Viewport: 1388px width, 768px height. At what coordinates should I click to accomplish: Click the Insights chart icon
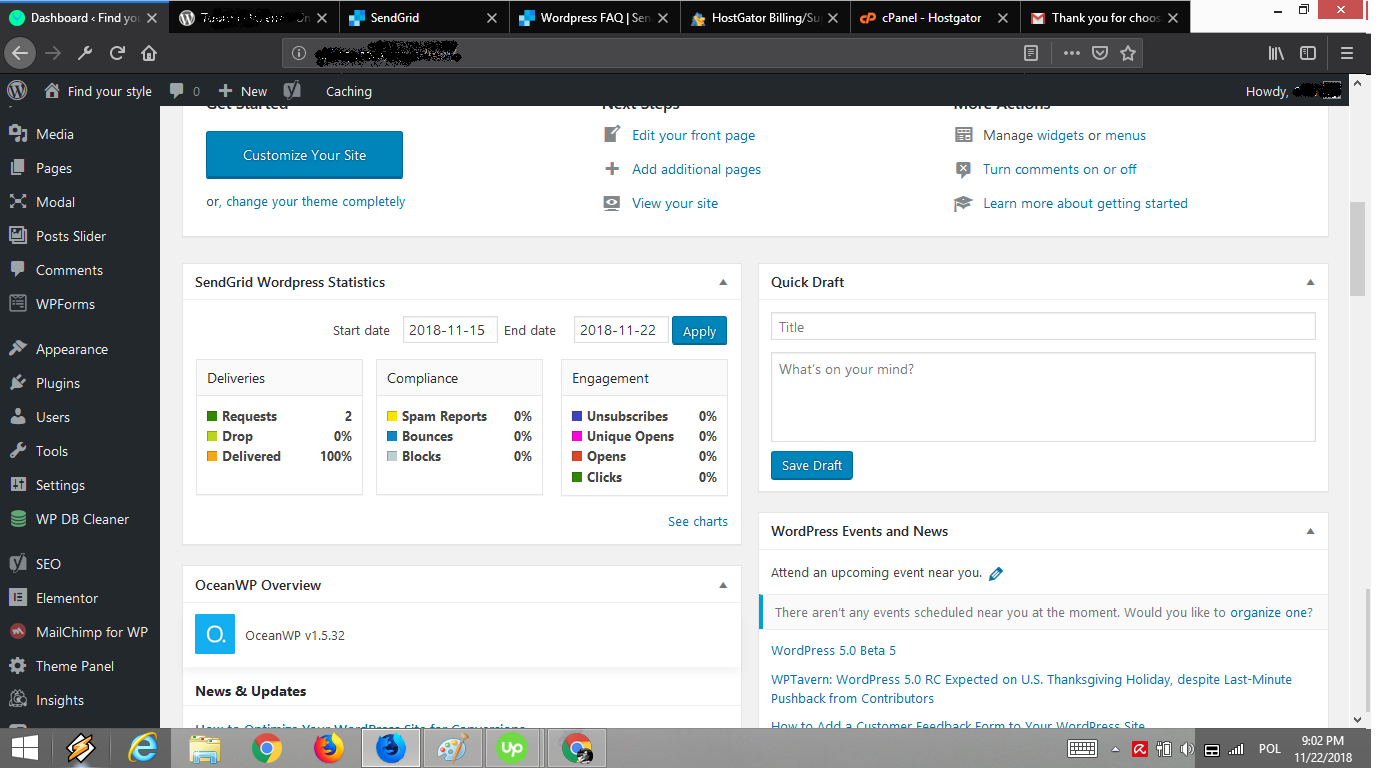coord(17,700)
